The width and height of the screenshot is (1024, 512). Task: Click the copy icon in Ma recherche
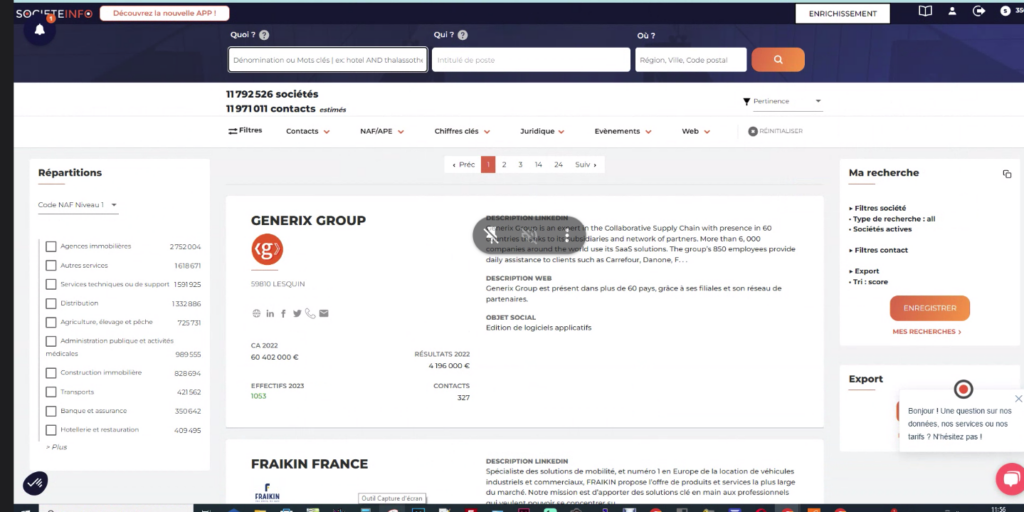(x=1007, y=174)
